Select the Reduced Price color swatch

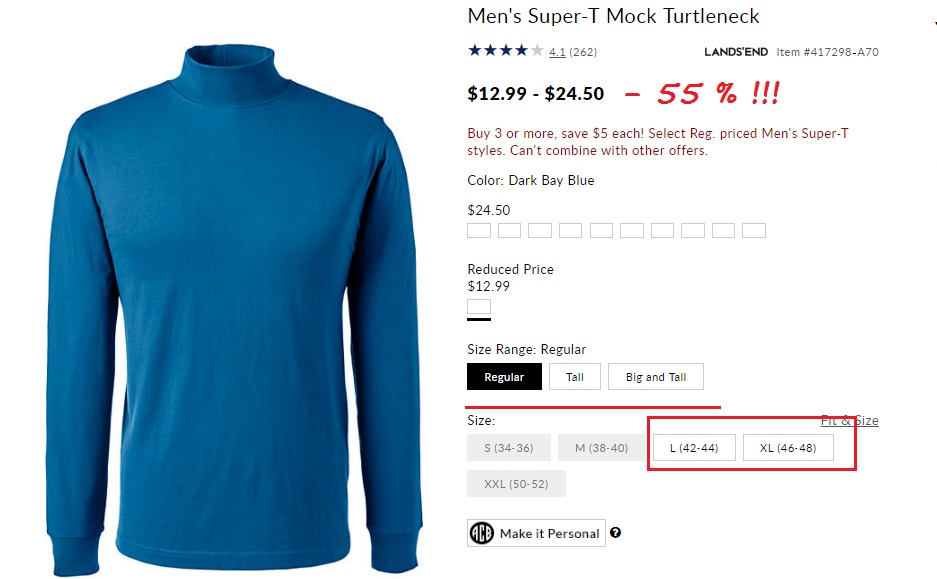coord(479,307)
